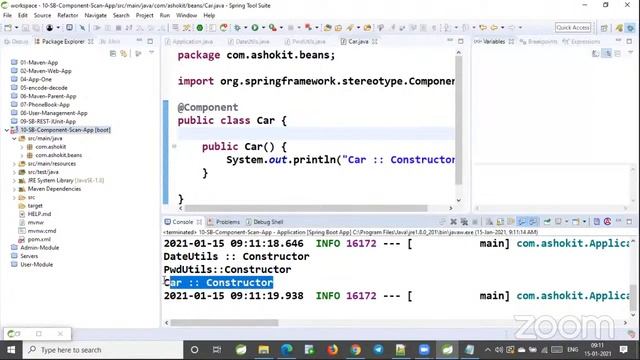Expand the Maven Dependencies node
This screenshot has height=360, width=640.
coord(14,189)
